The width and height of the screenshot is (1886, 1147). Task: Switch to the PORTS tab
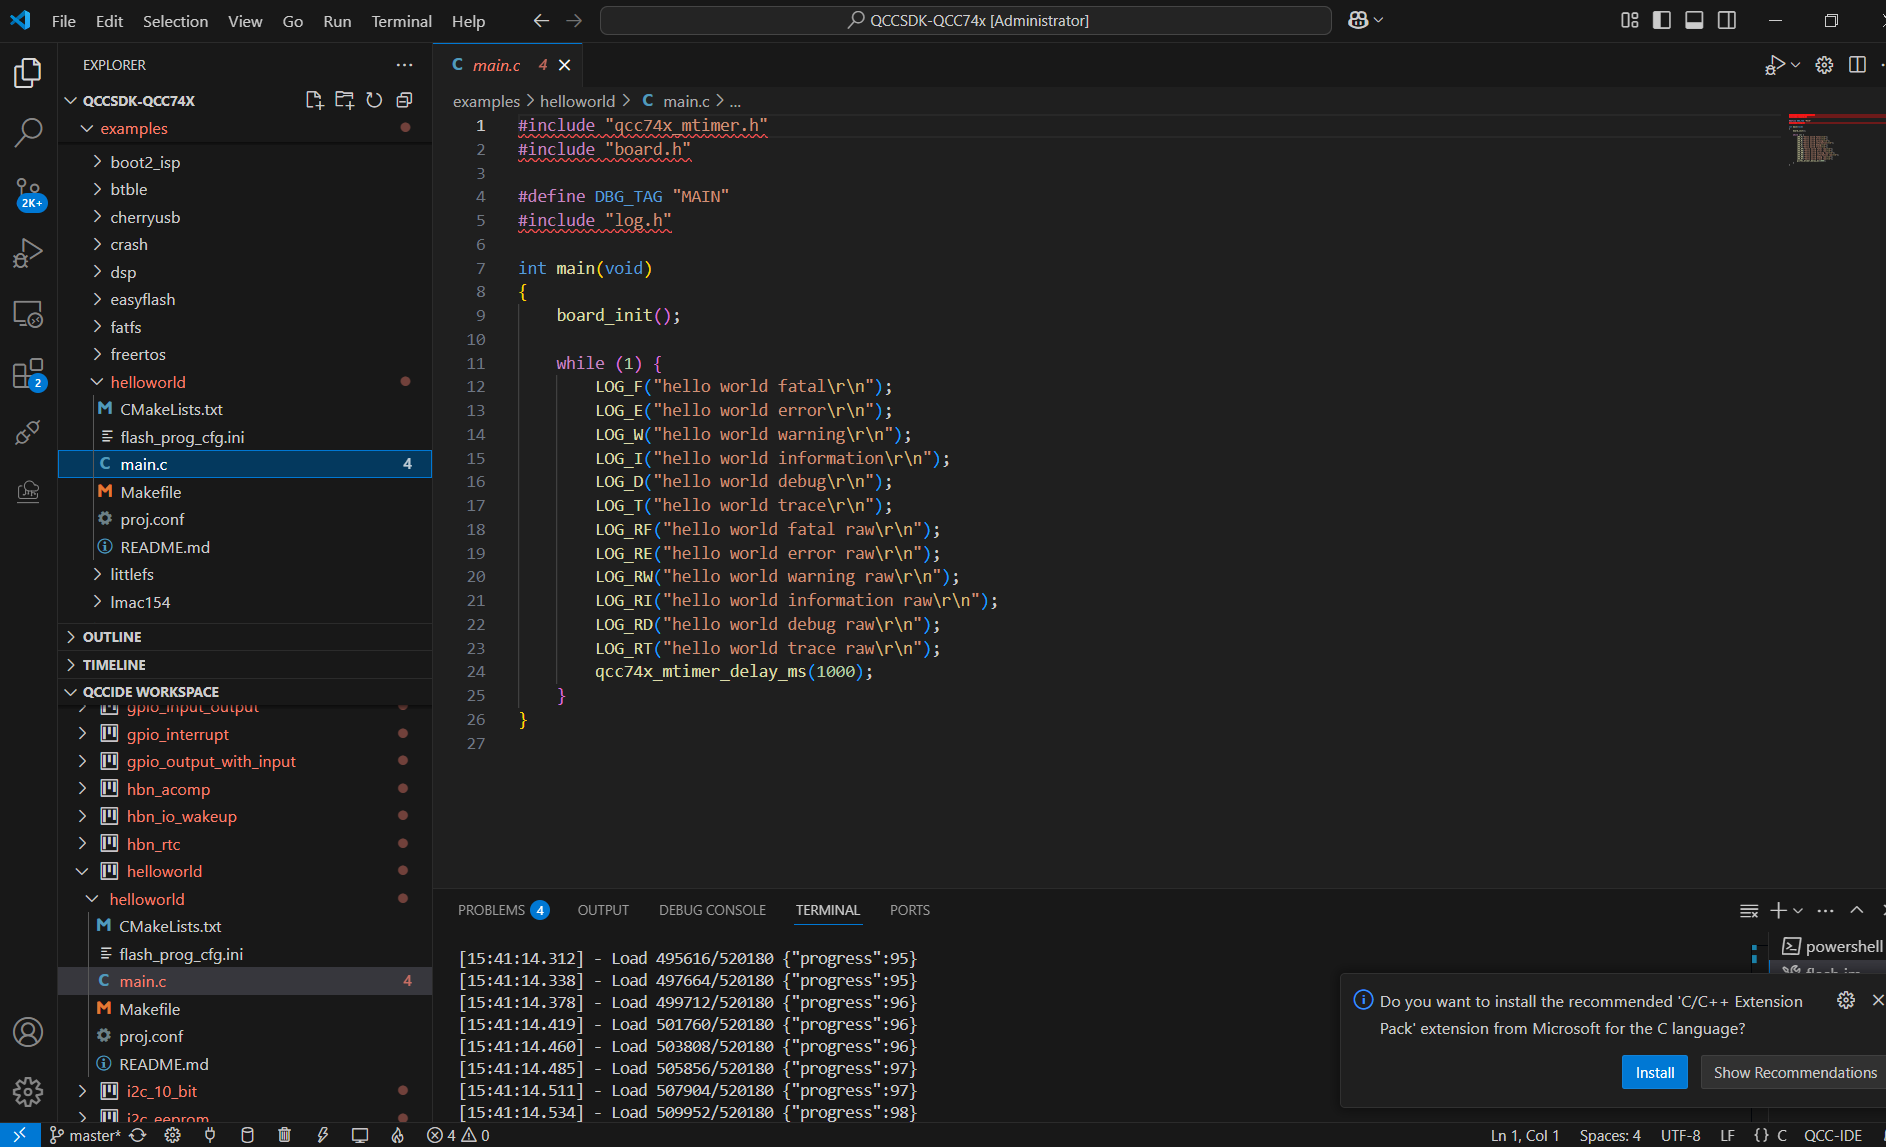(909, 910)
